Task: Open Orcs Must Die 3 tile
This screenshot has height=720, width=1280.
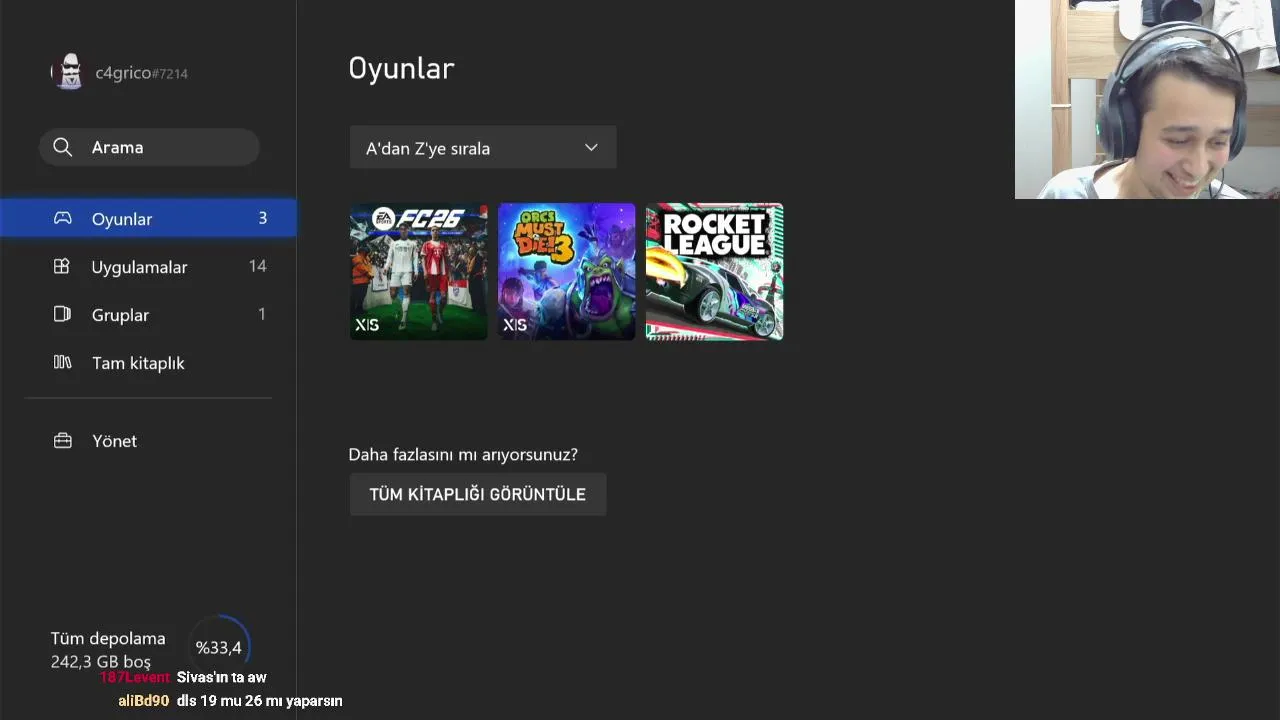Action: point(566,271)
